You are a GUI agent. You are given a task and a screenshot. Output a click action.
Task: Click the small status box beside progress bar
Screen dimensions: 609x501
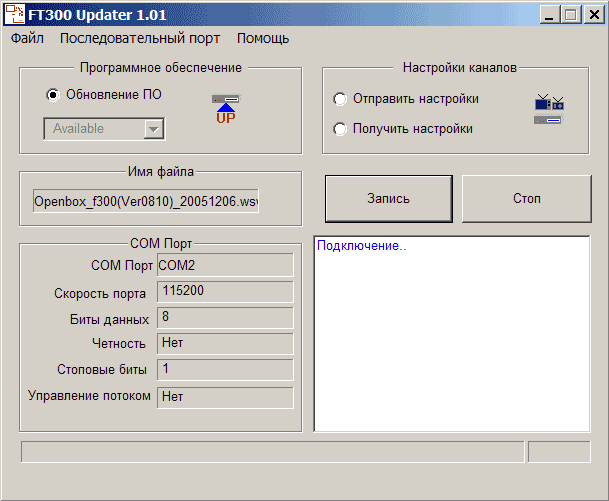pyautogui.click(x=559, y=452)
